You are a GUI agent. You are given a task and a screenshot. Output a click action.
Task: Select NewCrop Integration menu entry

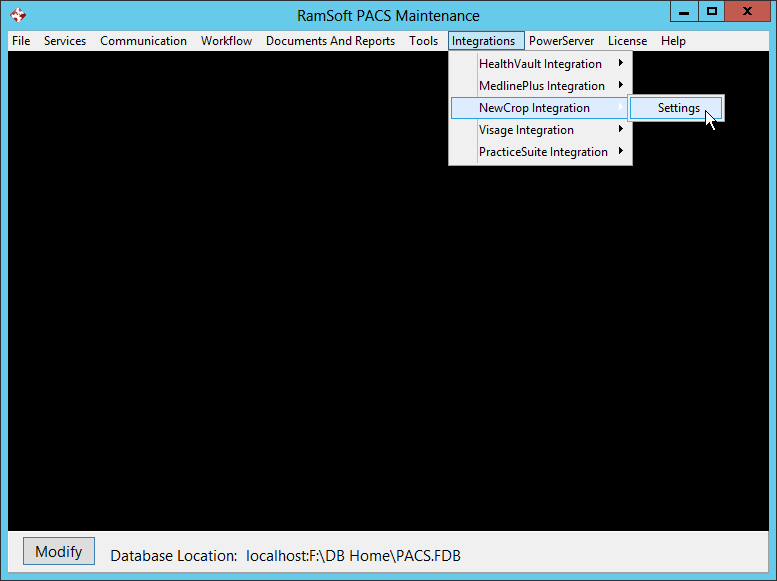[534, 108]
